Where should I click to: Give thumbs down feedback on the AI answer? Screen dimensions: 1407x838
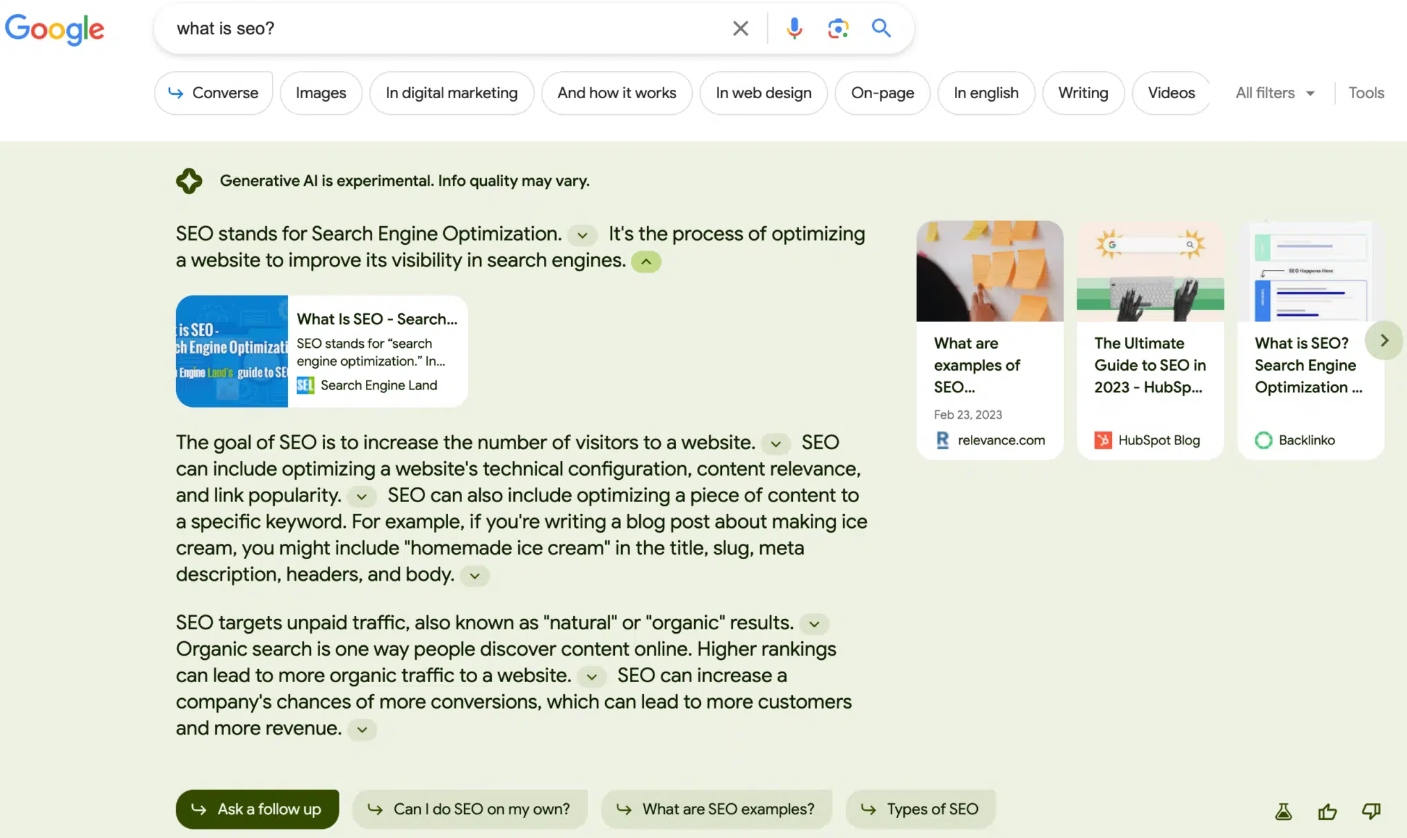1371,810
